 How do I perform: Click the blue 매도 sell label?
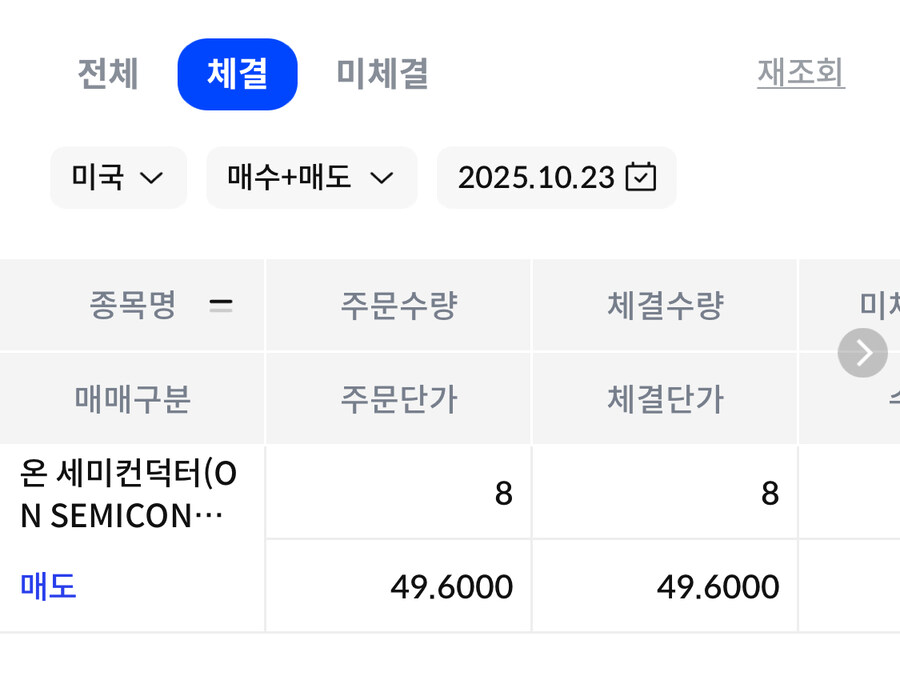click(47, 586)
